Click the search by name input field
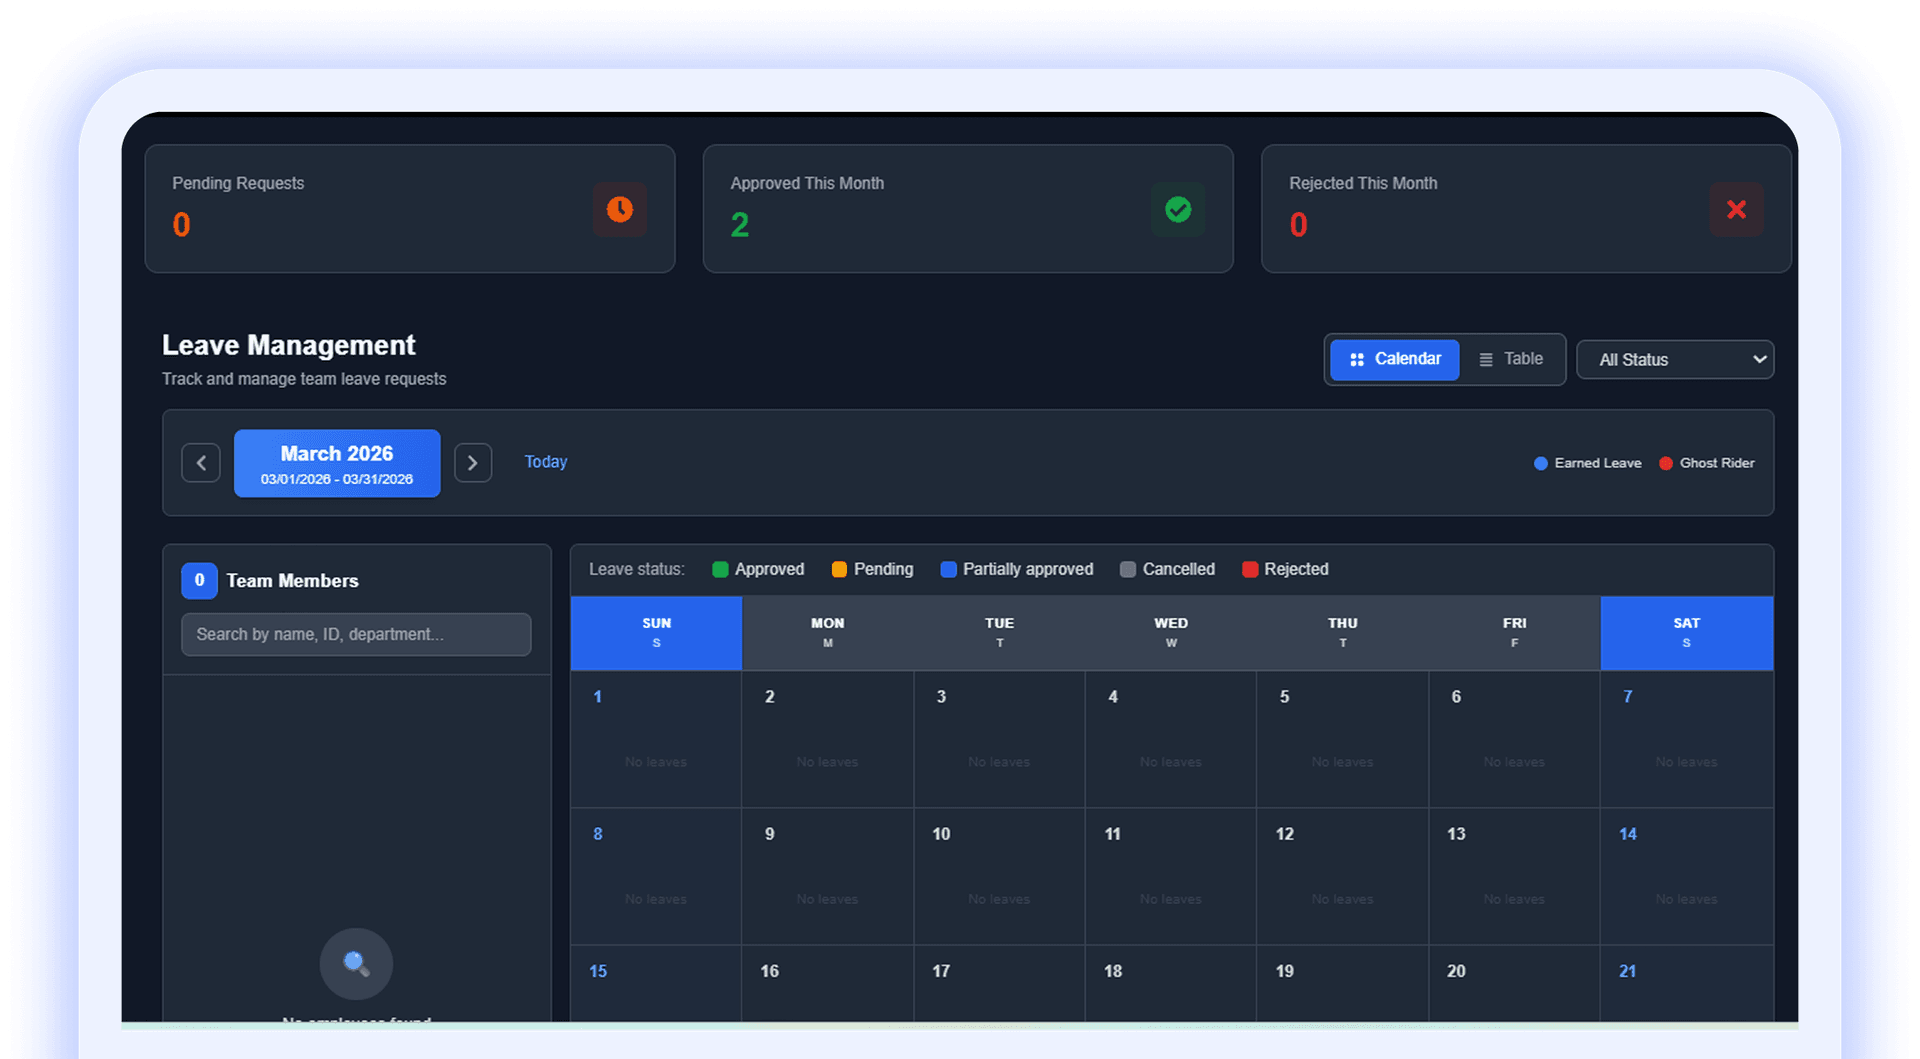 355,634
